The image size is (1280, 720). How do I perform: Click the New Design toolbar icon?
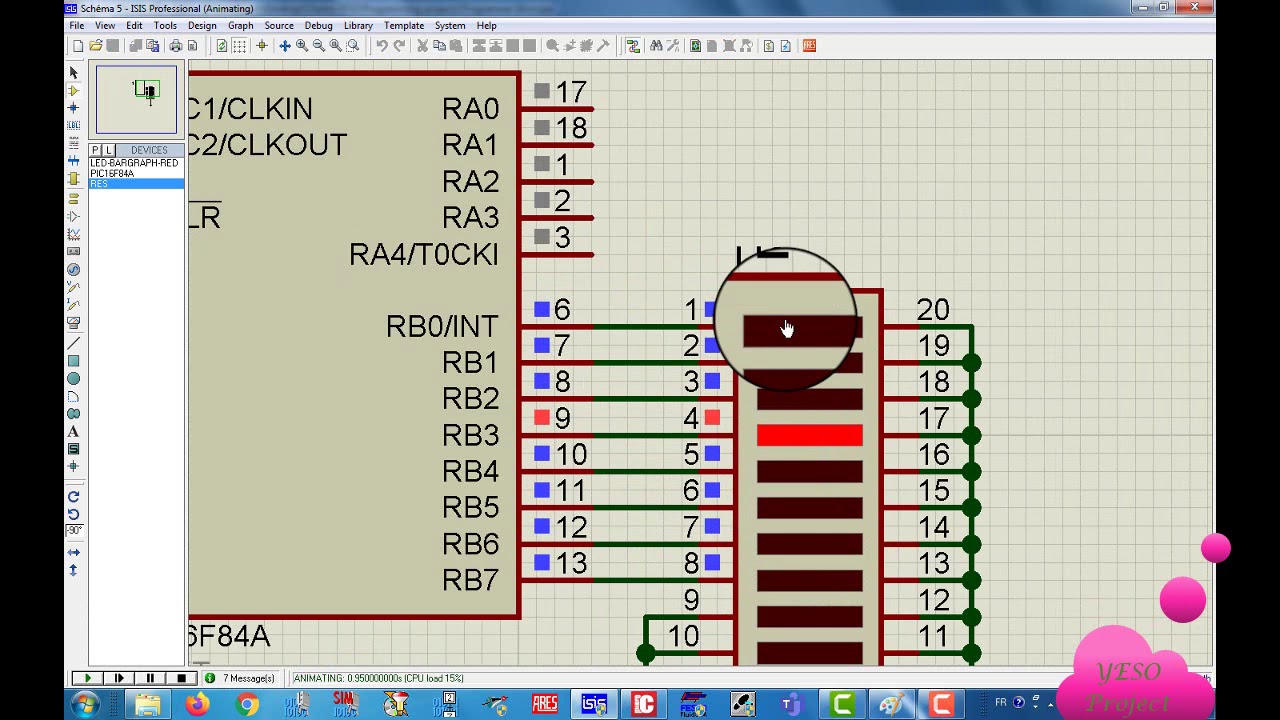78,46
